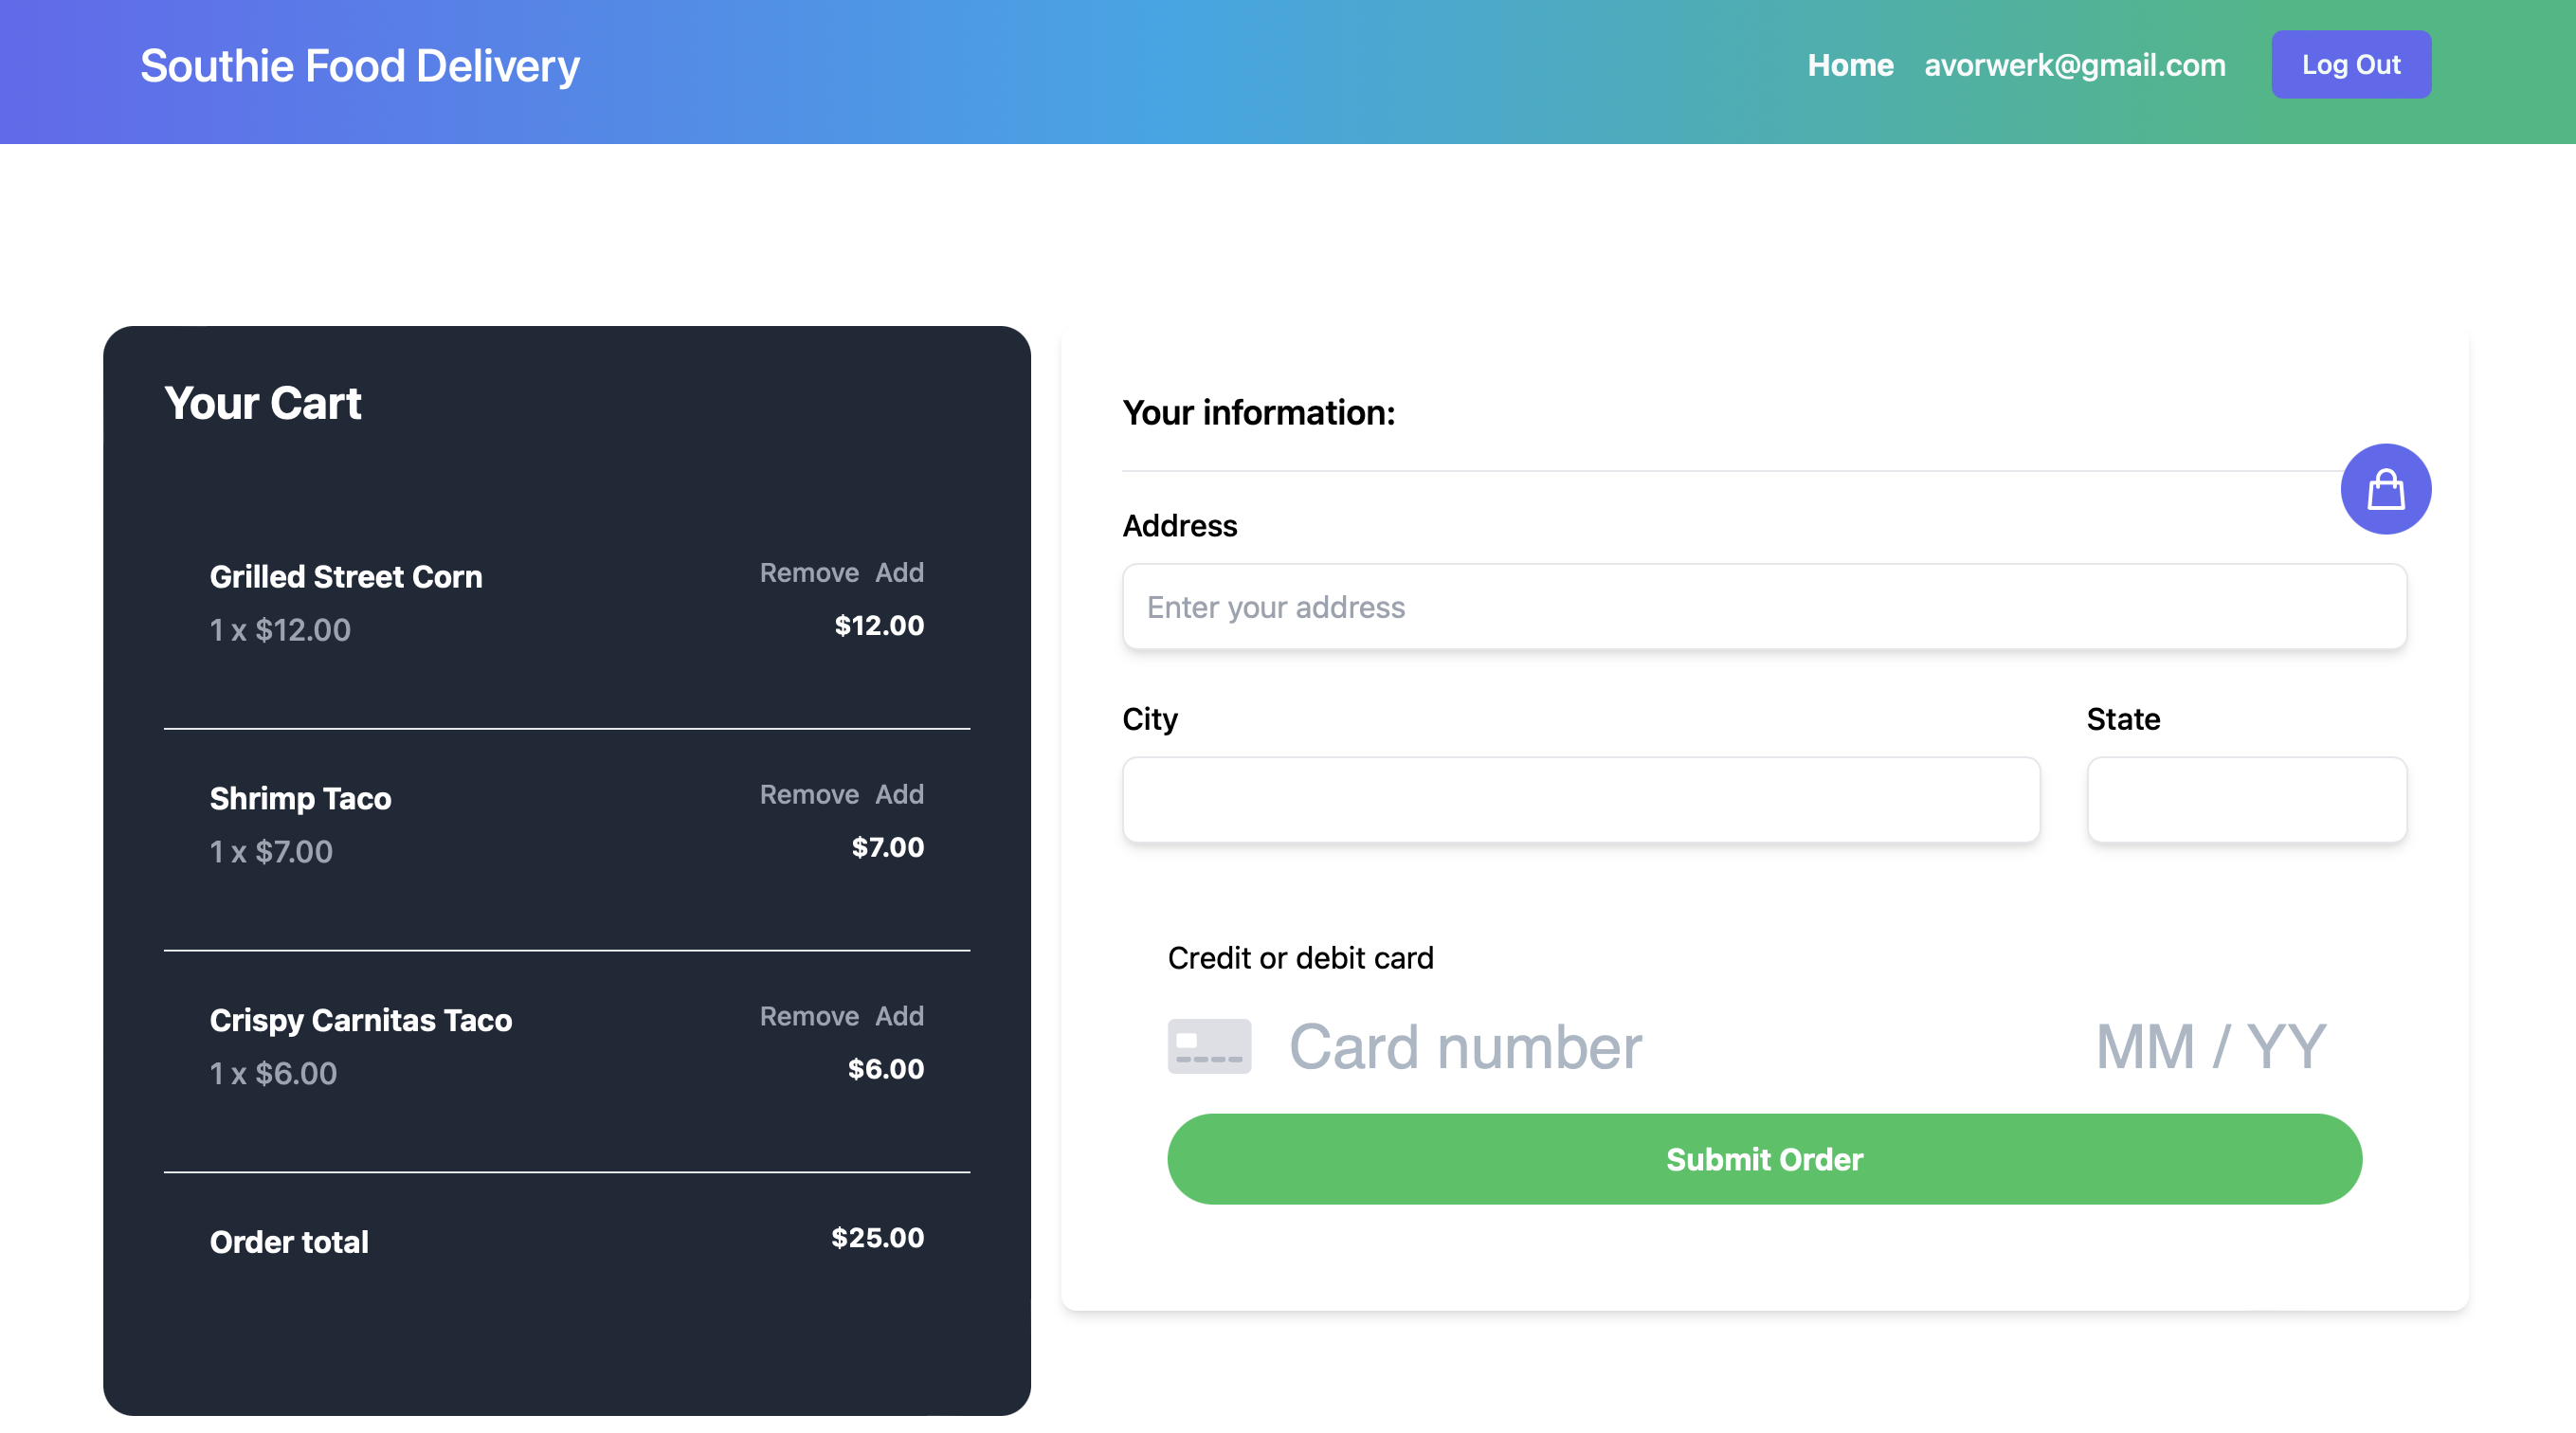Add another Crispy Carnitas Taco
The image size is (2576, 1433).
coord(899,1016)
